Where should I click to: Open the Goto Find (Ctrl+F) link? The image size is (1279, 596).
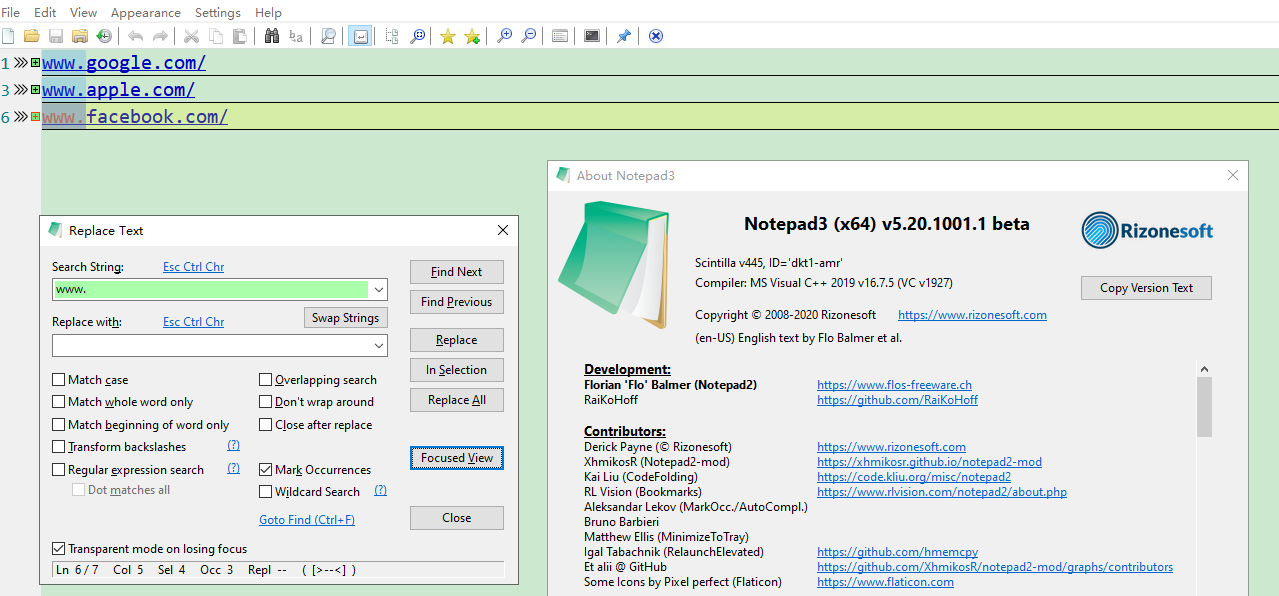[307, 520]
